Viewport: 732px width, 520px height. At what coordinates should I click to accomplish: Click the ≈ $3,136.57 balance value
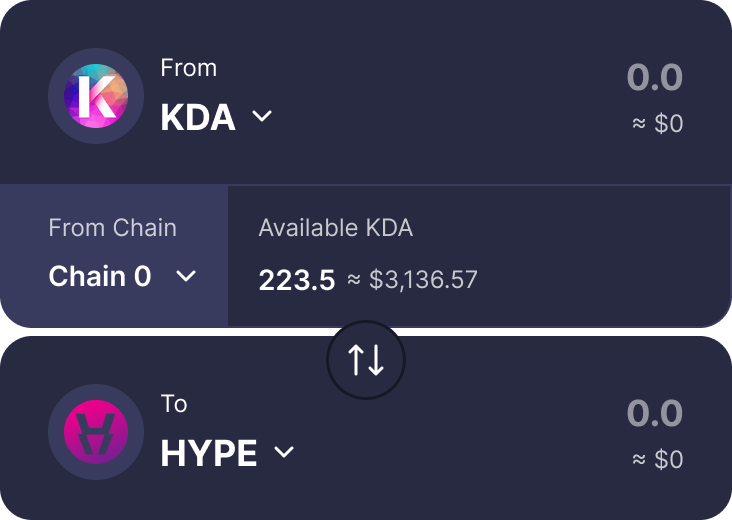[x=412, y=280]
